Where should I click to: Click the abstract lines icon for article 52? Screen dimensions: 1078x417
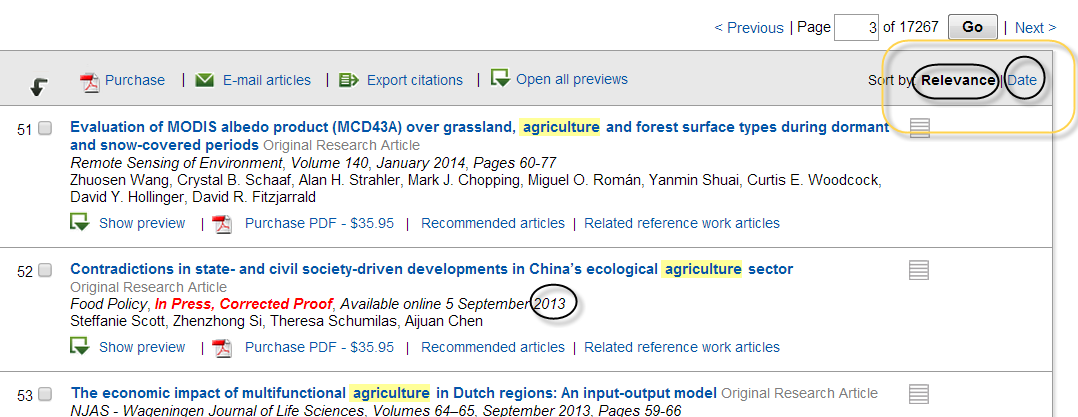[x=919, y=270]
